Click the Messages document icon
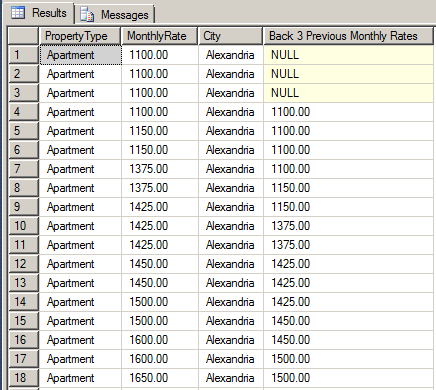The width and height of the screenshot is (436, 390). (x=87, y=15)
